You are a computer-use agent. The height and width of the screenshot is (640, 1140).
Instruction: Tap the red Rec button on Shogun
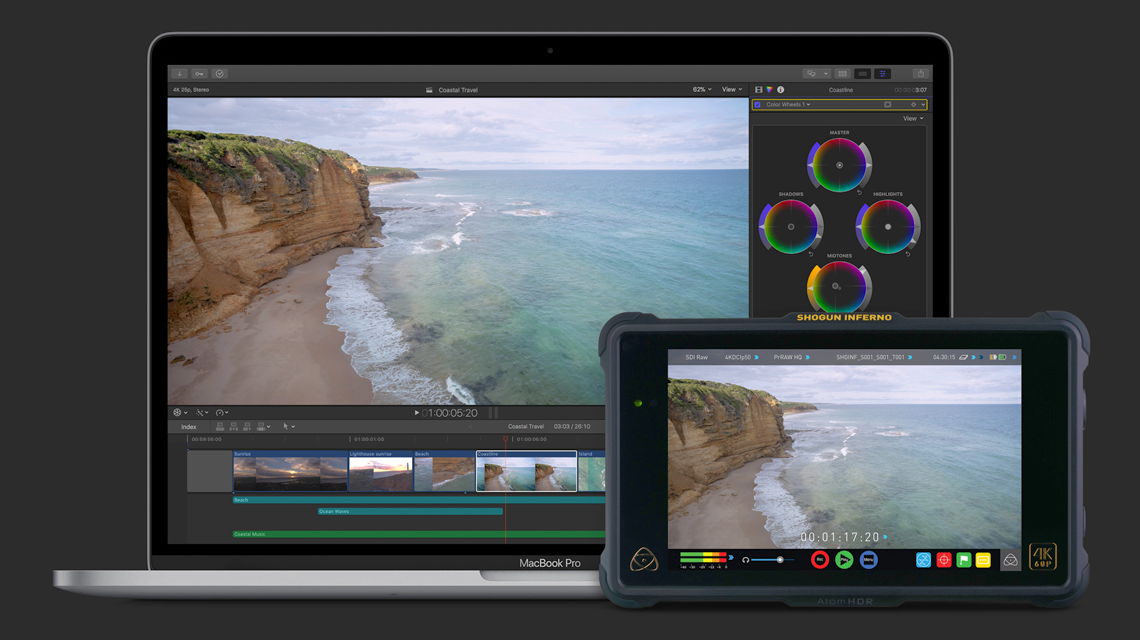(x=820, y=560)
